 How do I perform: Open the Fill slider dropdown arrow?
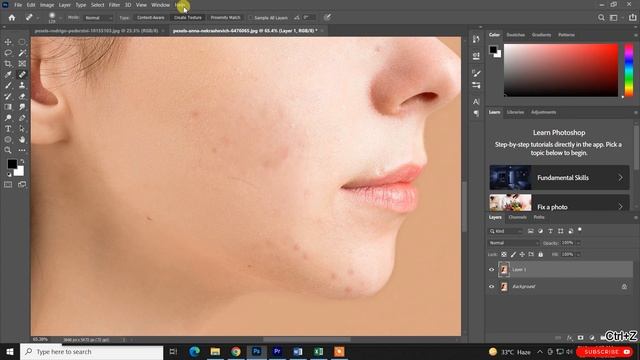click(x=578, y=254)
